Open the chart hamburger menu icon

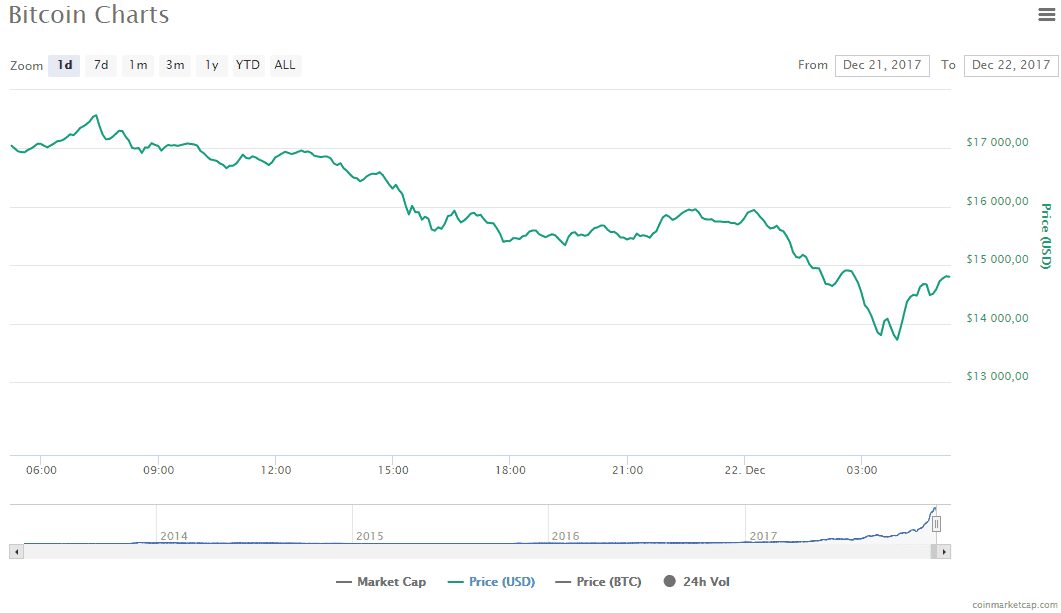(x=1046, y=14)
